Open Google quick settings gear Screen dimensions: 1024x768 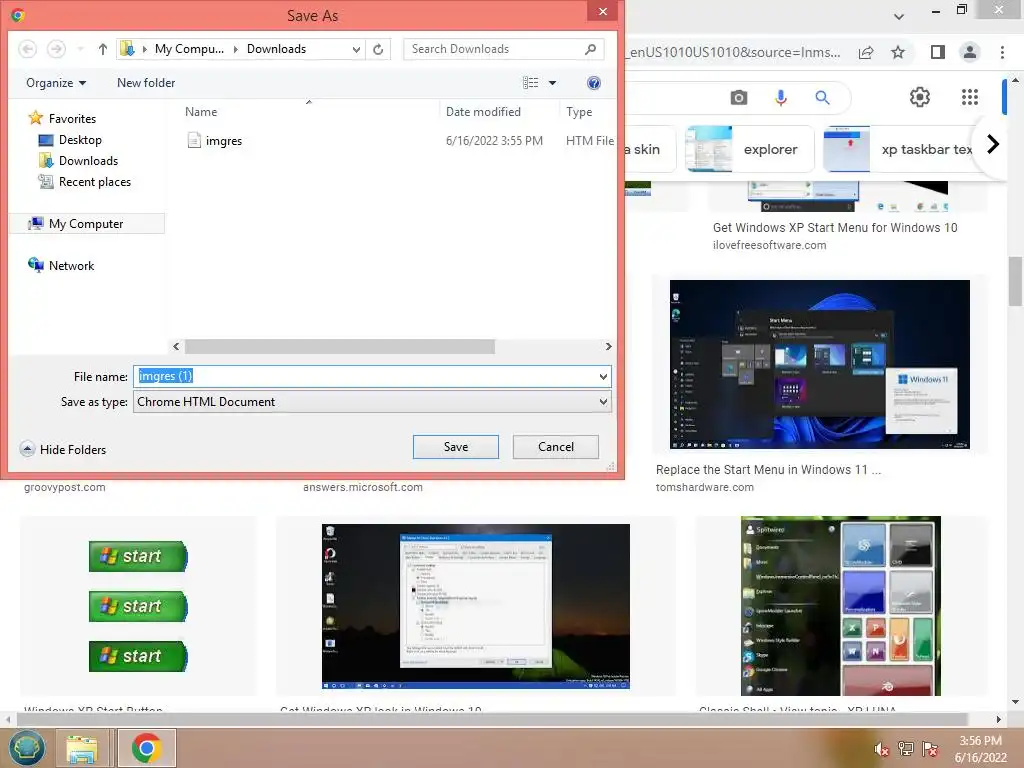pos(920,97)
